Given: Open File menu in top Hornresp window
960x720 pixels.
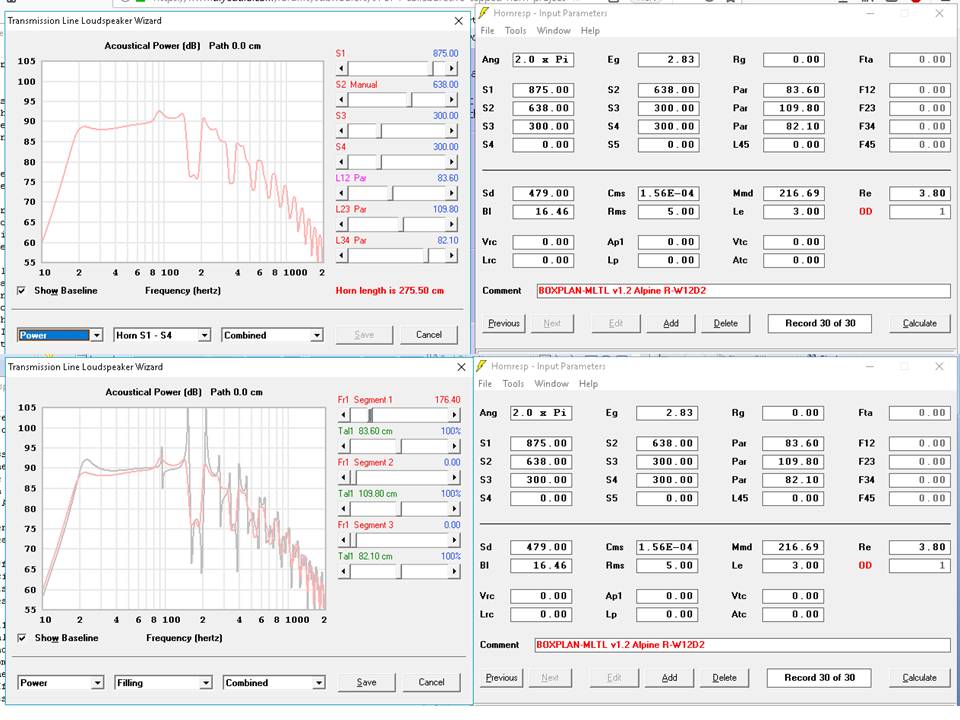Looking at the screenshot, I should 487,31.
